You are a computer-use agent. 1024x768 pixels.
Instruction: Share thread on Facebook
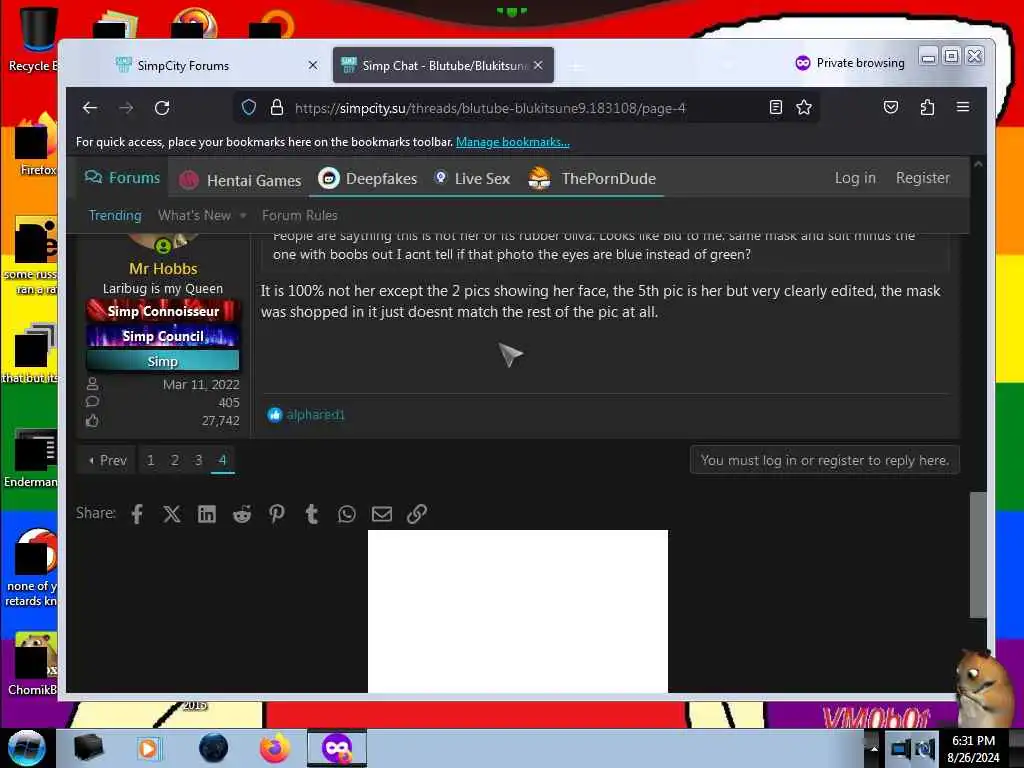137,514
